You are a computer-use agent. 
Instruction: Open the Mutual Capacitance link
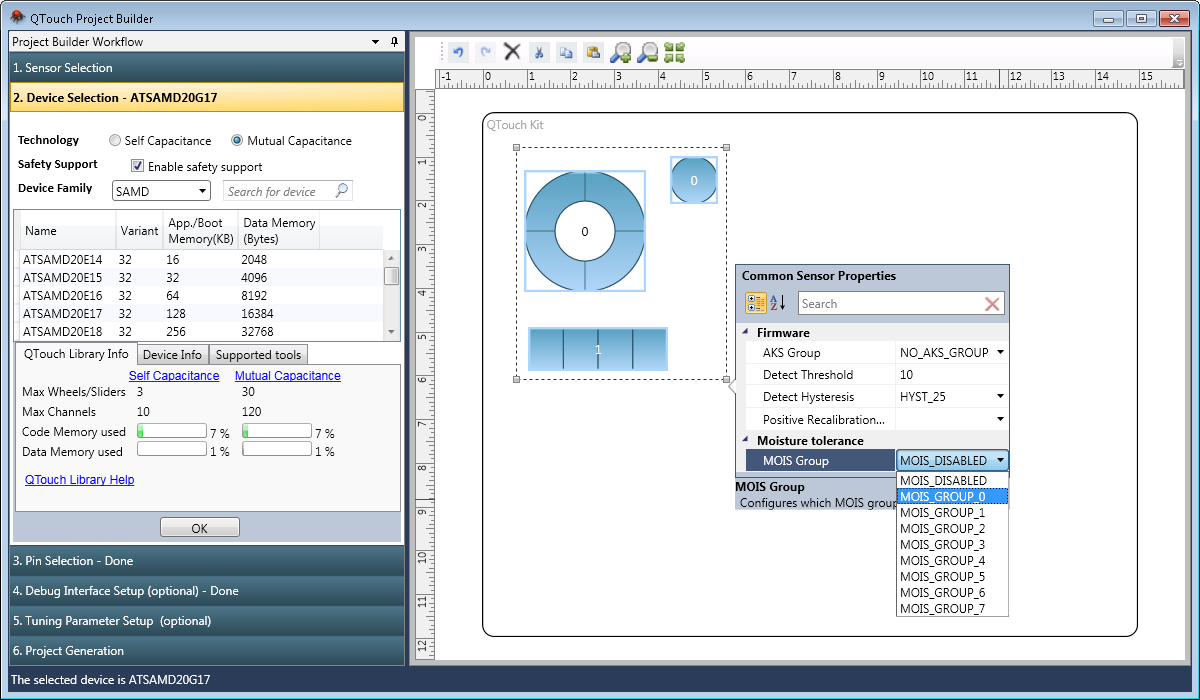click(288, 376)
